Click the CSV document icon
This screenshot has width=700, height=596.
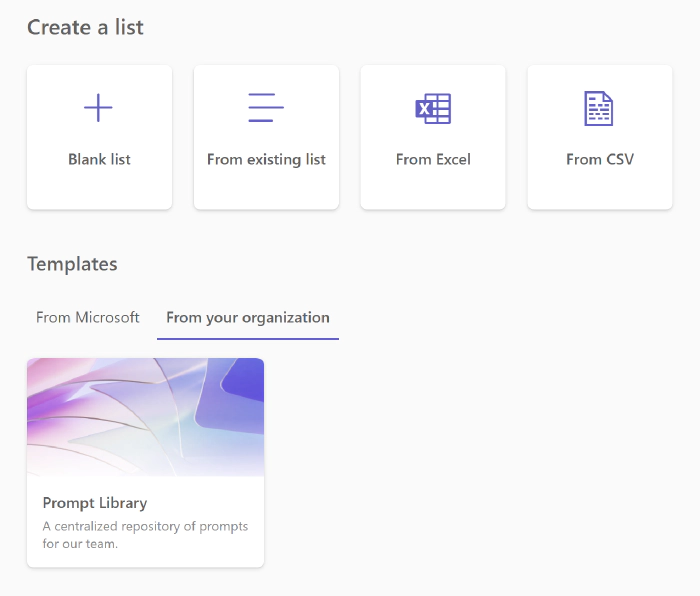point(598,108)
